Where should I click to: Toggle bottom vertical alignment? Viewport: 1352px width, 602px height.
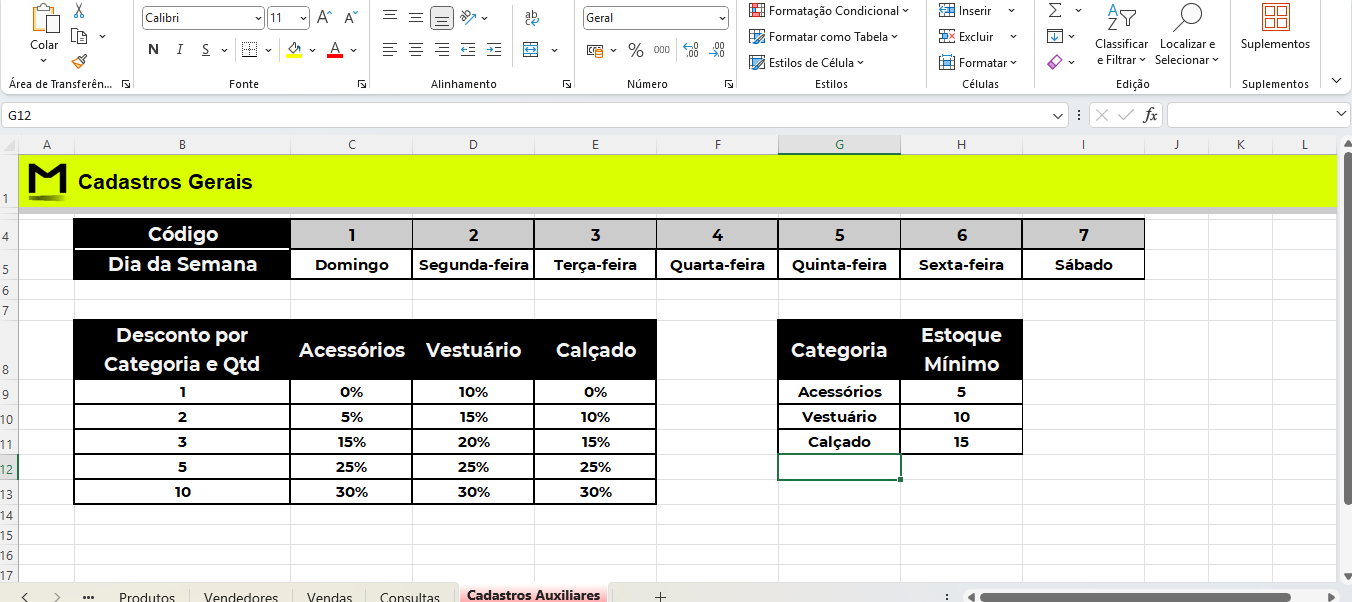442,17
